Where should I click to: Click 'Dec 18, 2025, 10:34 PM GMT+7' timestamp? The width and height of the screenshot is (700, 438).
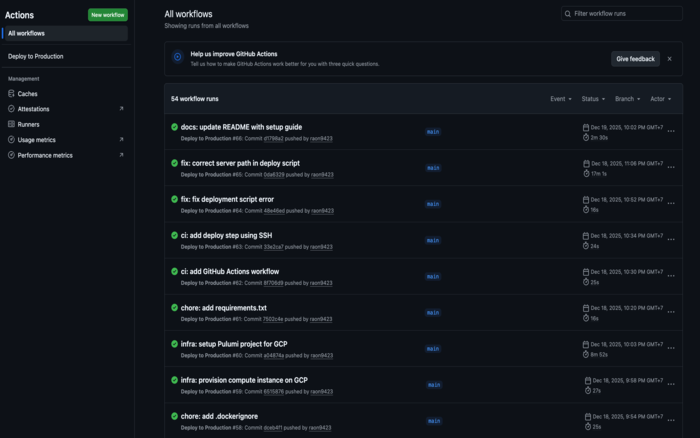pos(626,236)
